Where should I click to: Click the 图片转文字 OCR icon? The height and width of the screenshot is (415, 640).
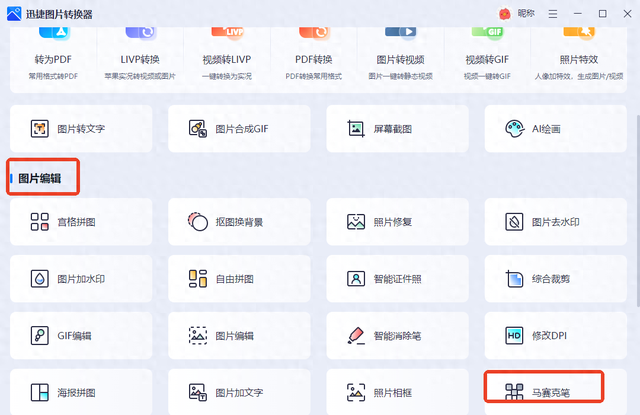click(x=40, y=129)
